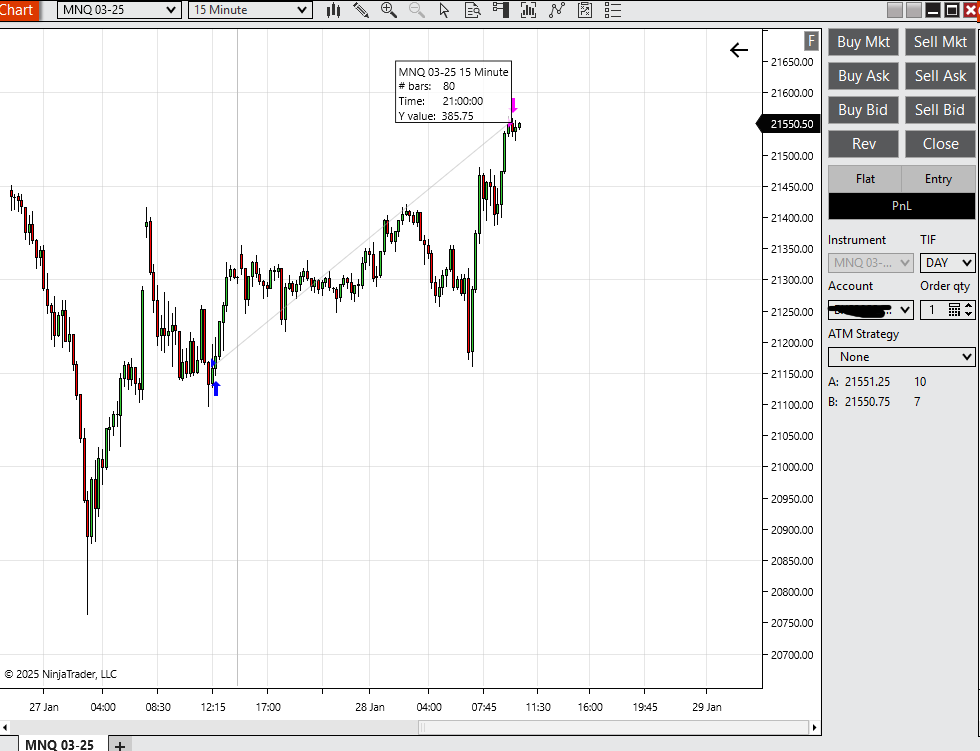Screen dimensions: 980x751
Task: Open the Account selector dropdown
Action: click(x=871, y=310)
